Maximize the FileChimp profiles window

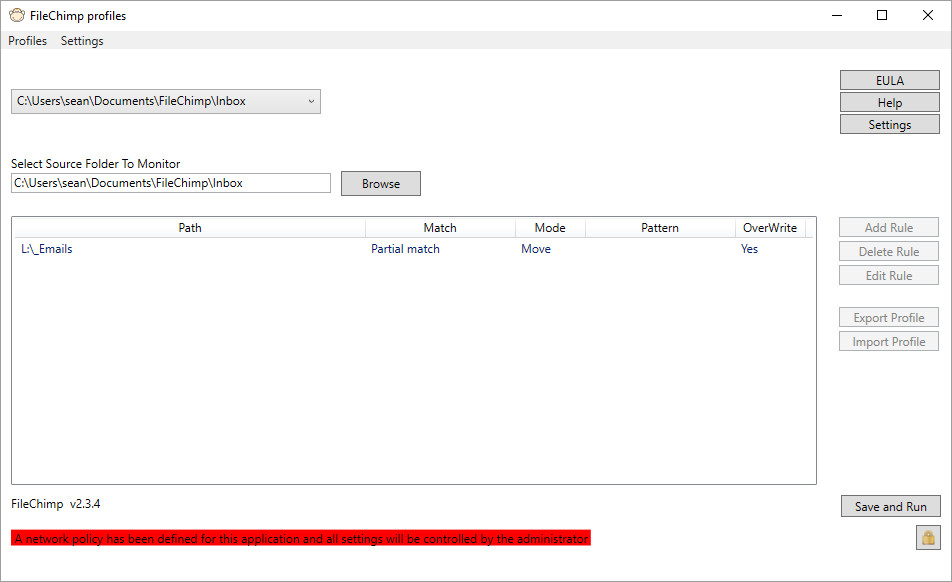click(882, 15)
